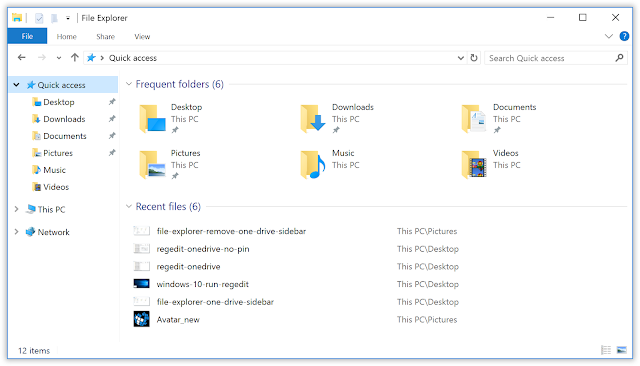Open the File ribbon tab
Screen dimensions: 640x366
pos(27,36)
